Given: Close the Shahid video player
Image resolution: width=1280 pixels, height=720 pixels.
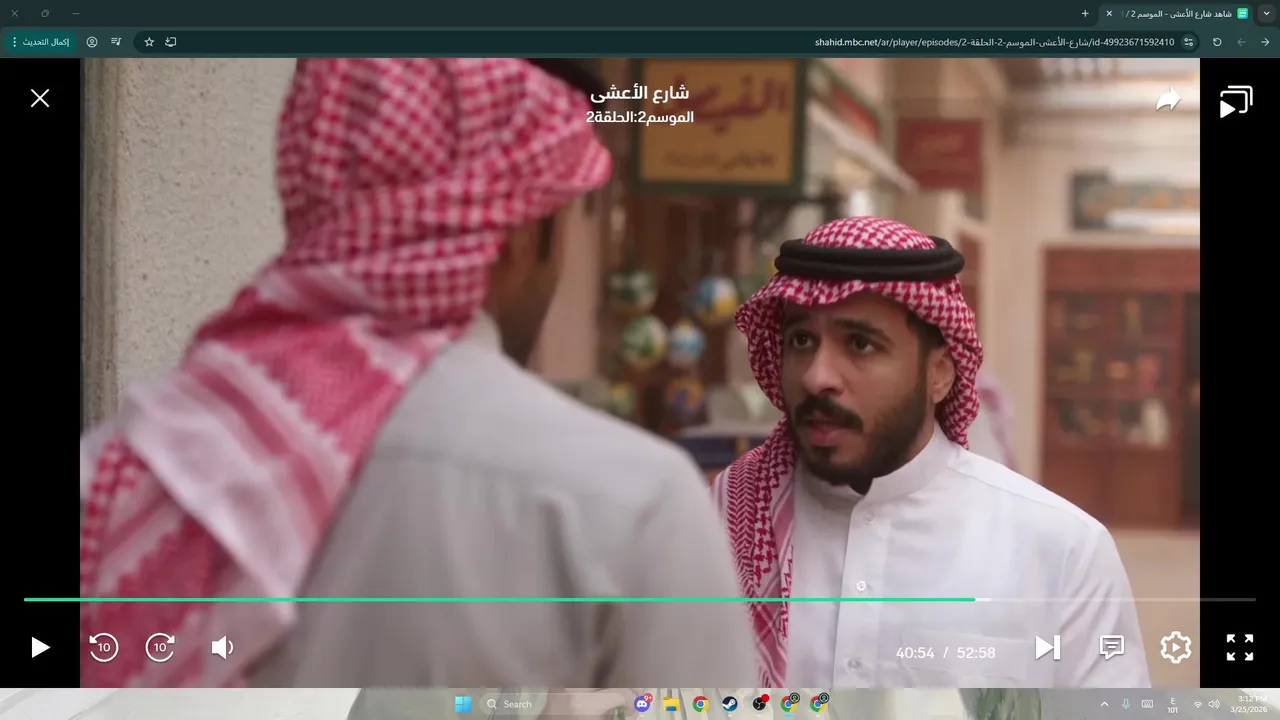Looking at the screenshot, I should click(x=40, y=98).
